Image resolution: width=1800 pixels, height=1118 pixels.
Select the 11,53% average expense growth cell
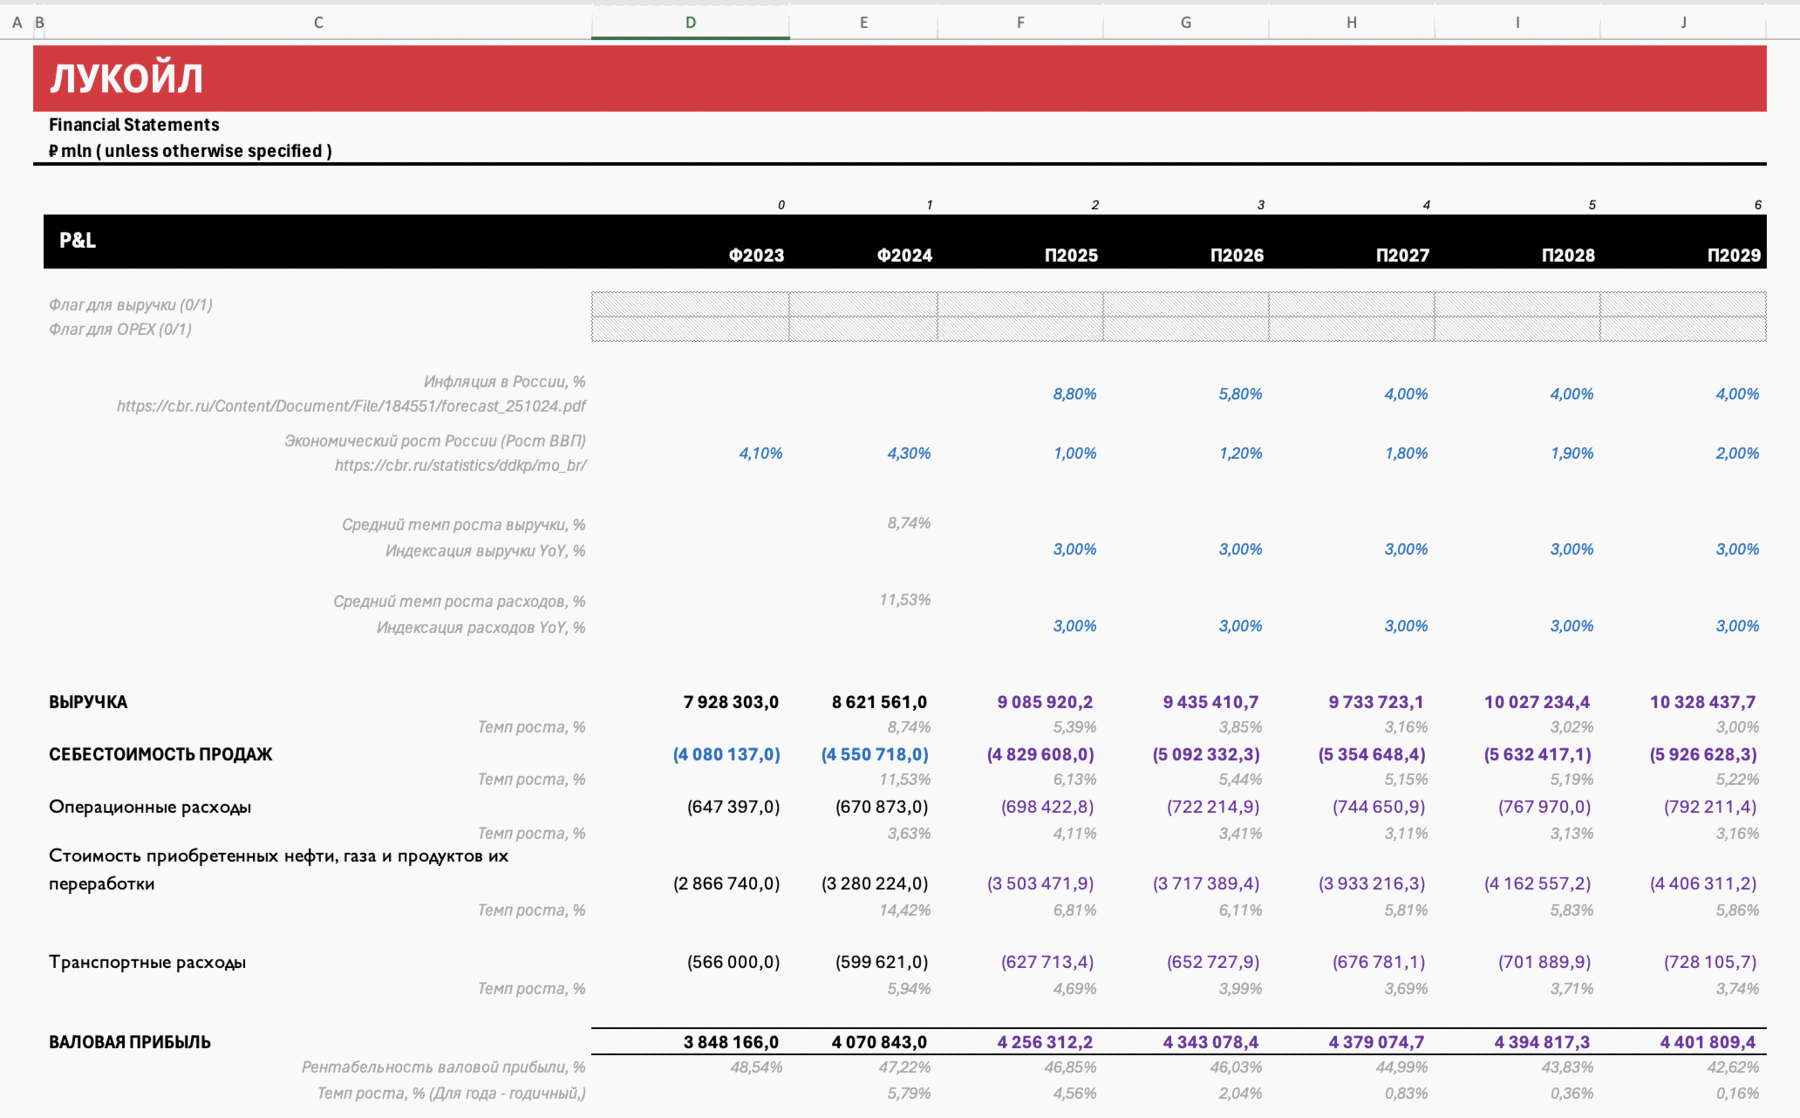904,600
